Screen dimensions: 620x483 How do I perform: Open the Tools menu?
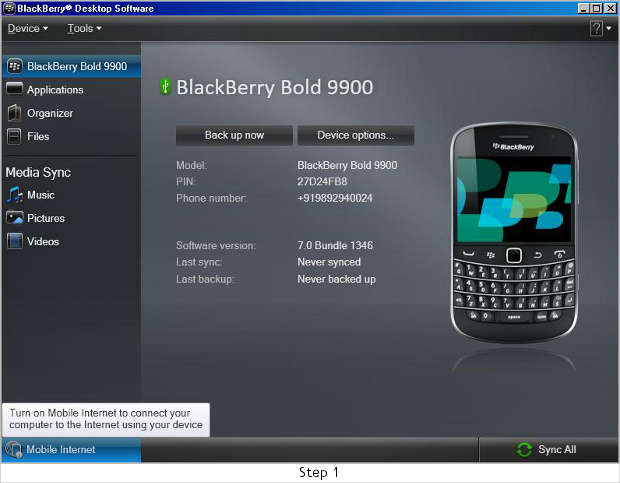tap(84, 28)
